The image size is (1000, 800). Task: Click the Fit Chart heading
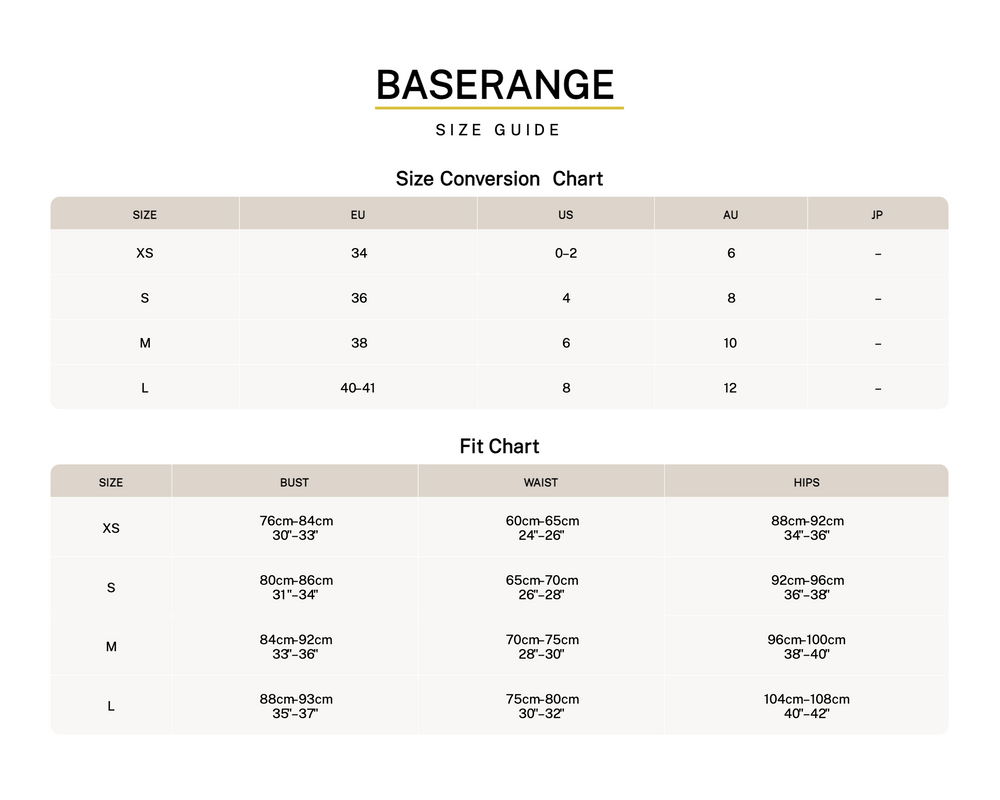point(499,447)
